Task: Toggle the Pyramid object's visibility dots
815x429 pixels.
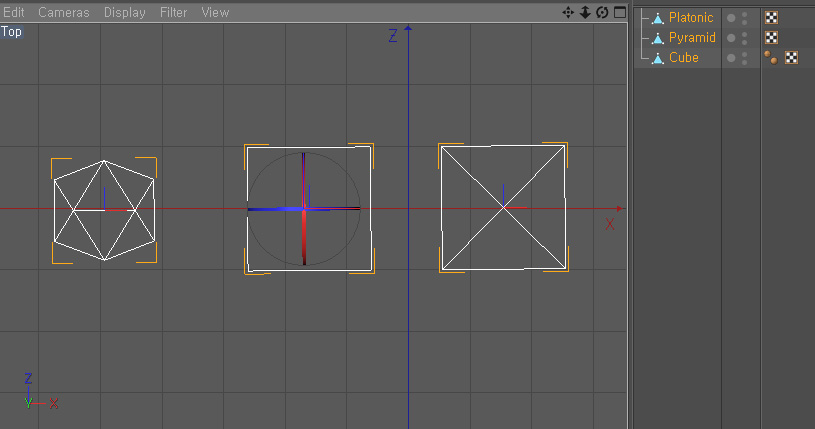Action: pyautogui.click(x=745, y=38)
